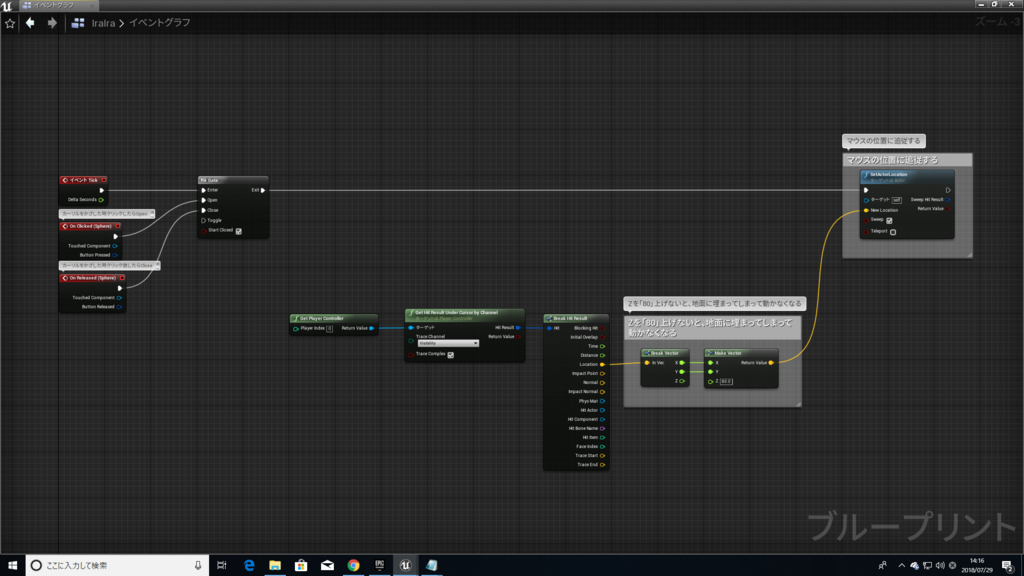The height and width of the screenshot is (576, 1024).
Task: Open Epic Games Launcher from taskbar
Action: point(379,566)
